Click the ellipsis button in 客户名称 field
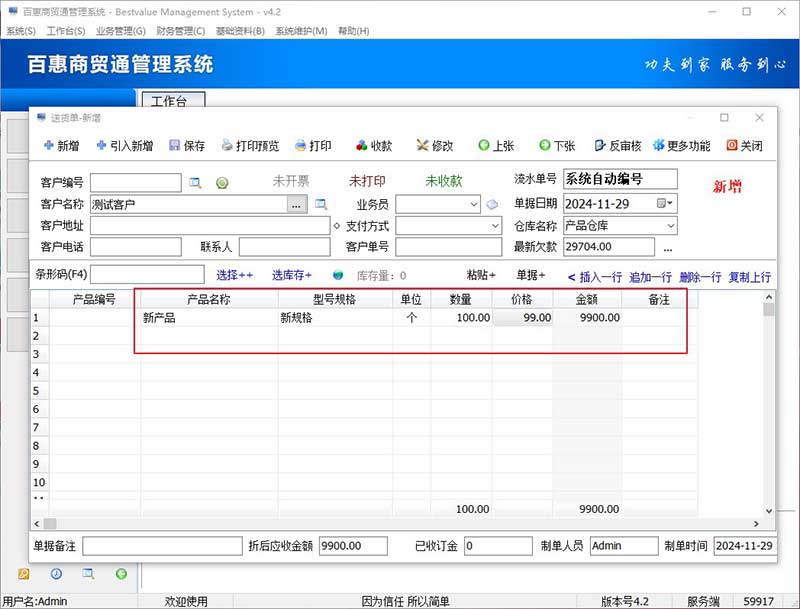 tap(296, 205)
